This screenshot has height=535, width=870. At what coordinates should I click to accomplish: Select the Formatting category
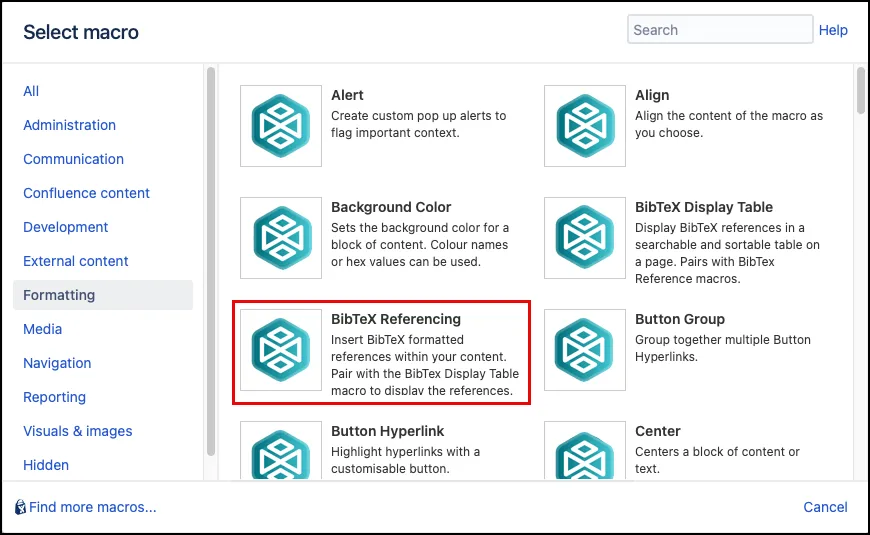click(x=103, y=295)
